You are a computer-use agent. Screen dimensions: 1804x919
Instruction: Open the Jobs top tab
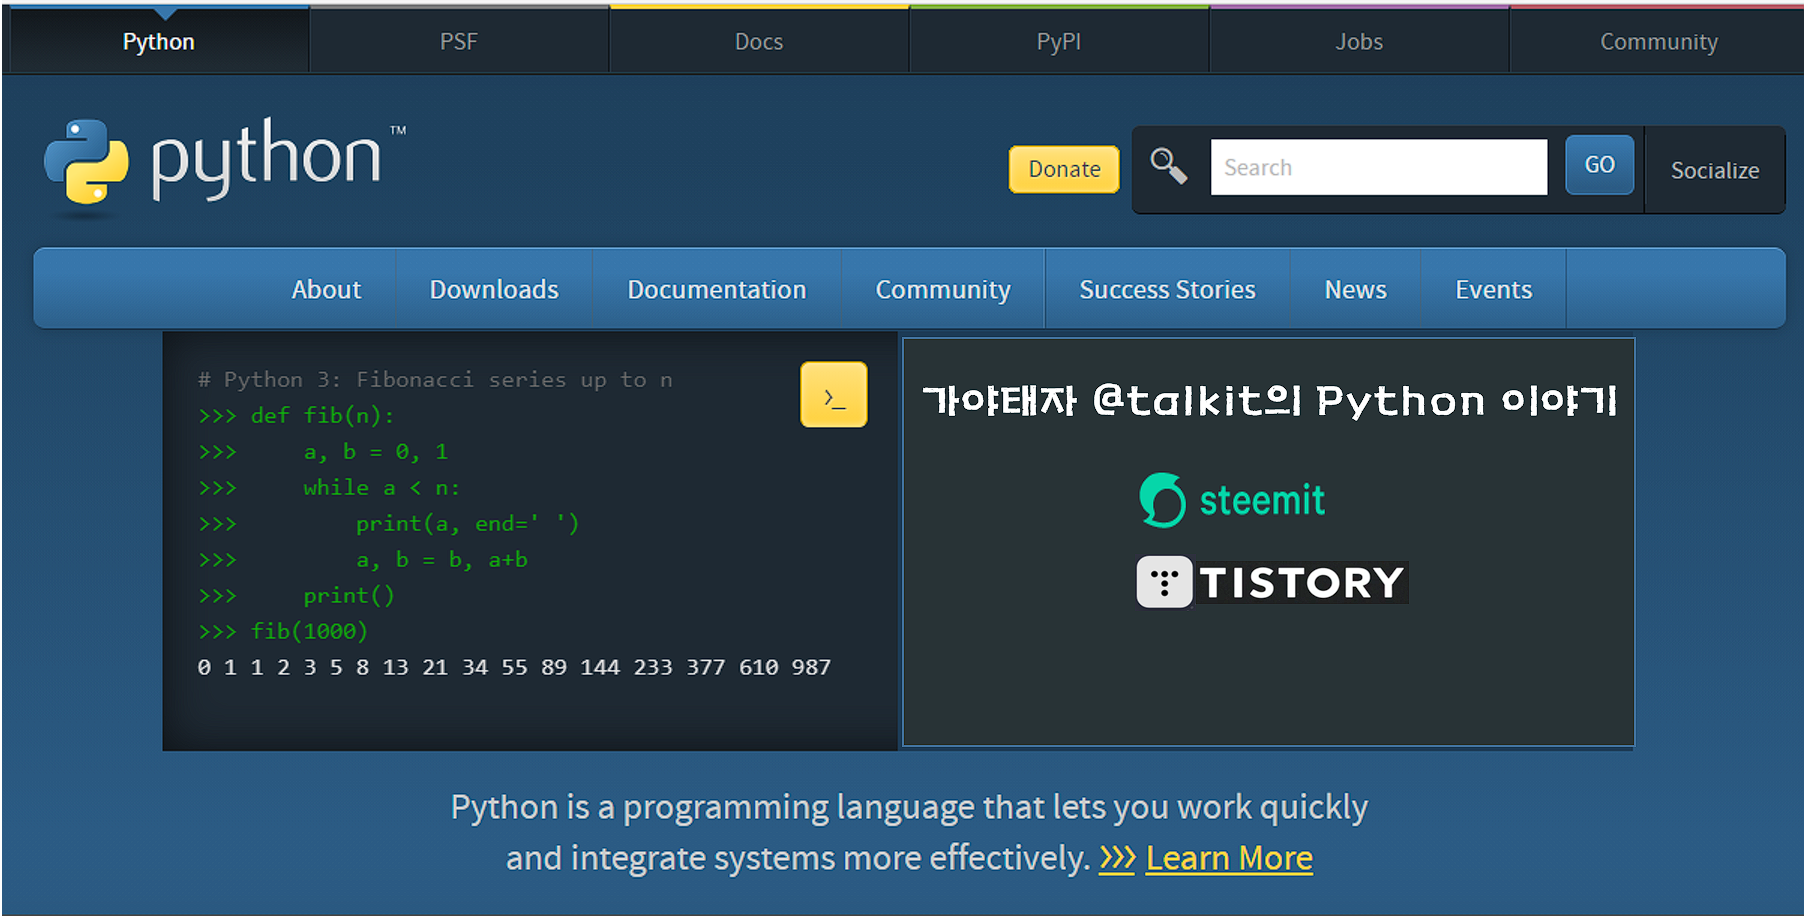[1359, 41]
